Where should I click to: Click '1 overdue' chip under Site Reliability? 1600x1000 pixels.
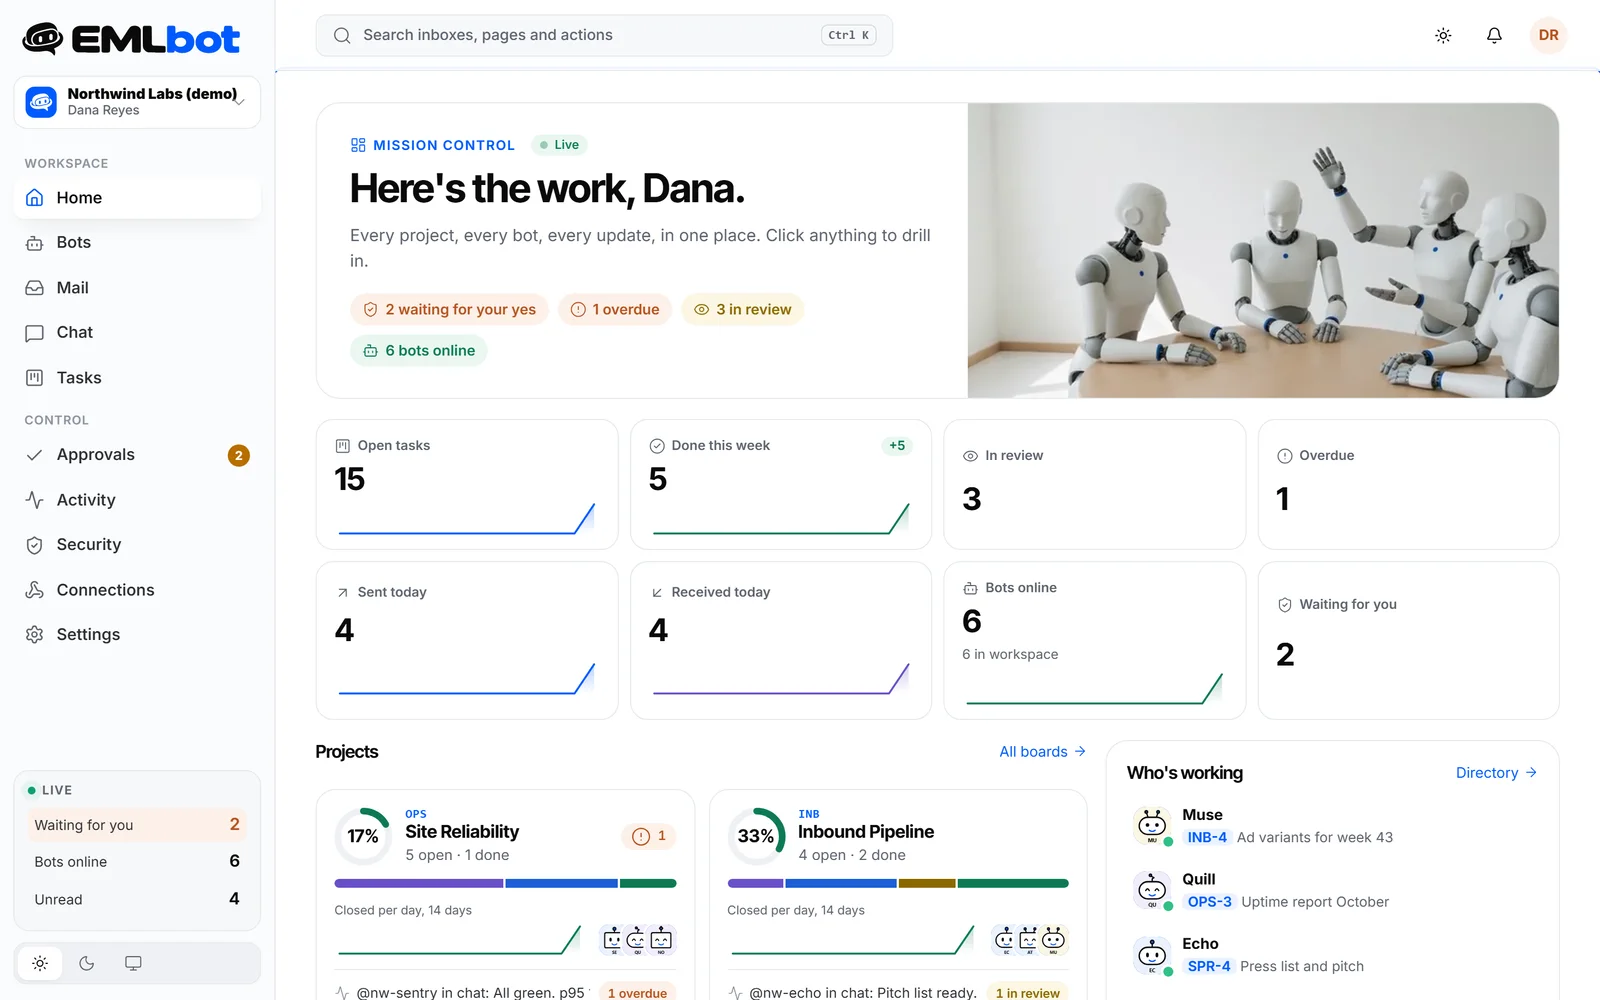click(637, 993)
